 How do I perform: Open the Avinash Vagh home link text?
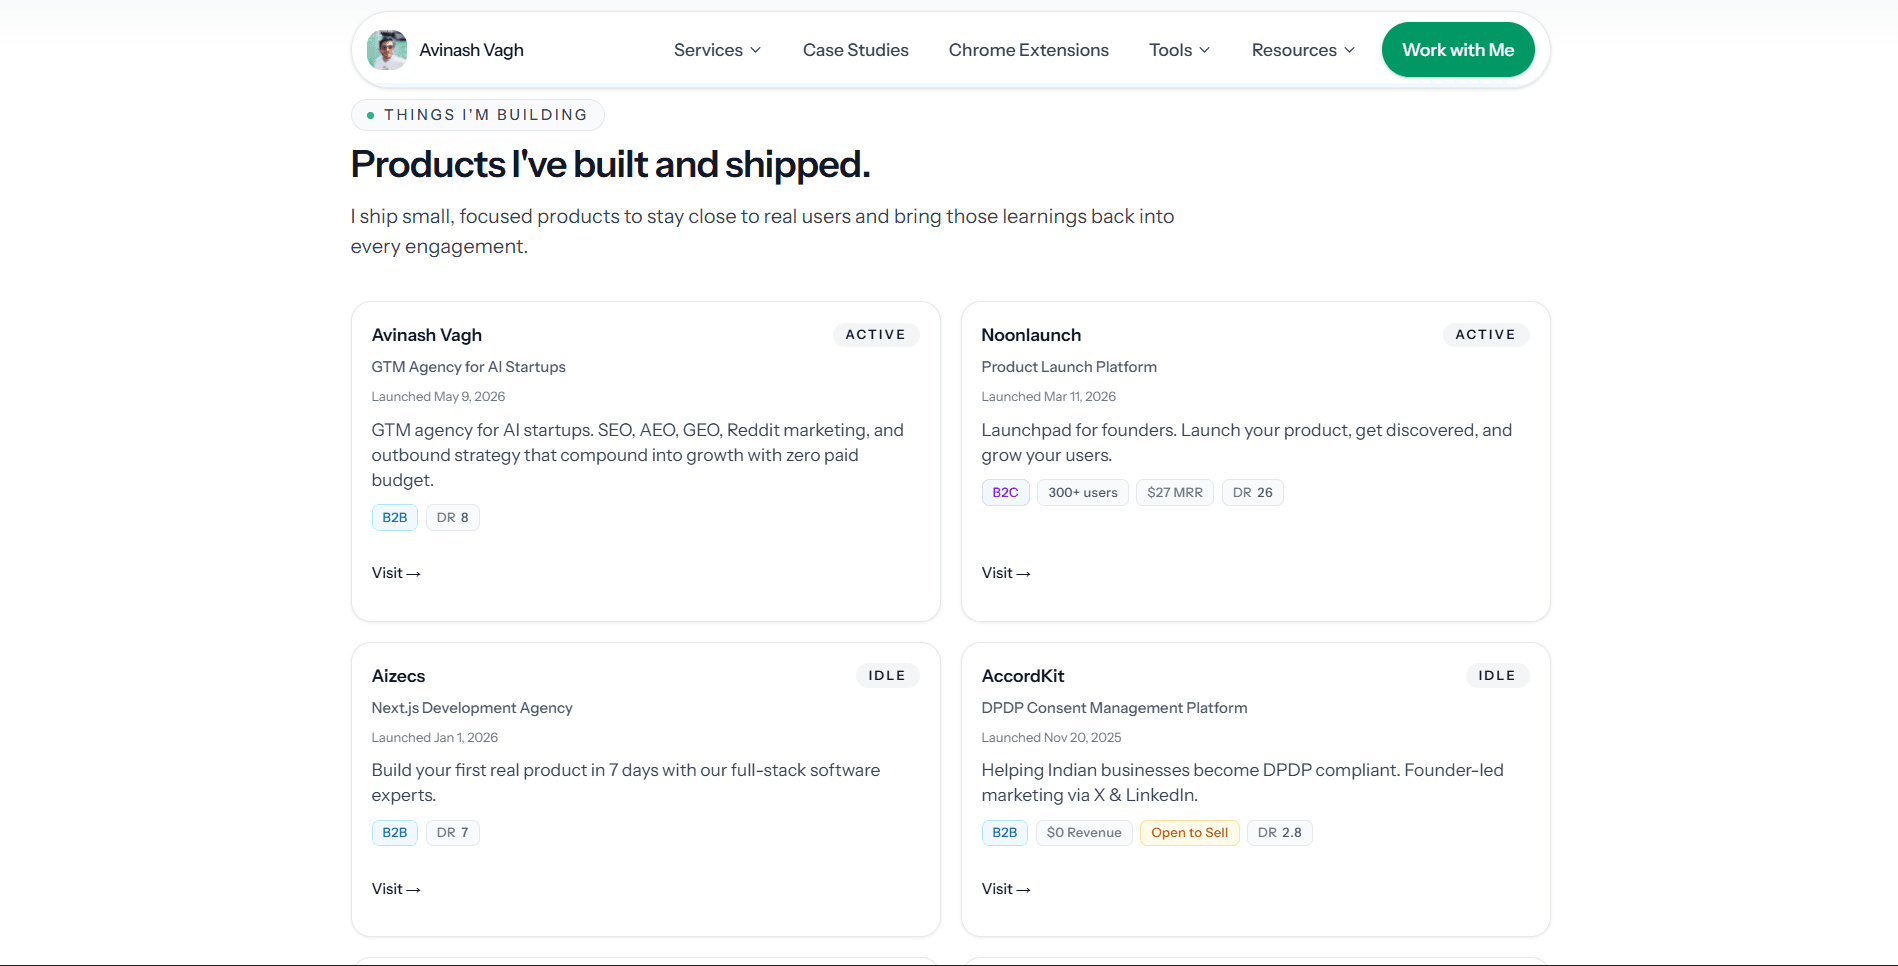tap(471, 50)
